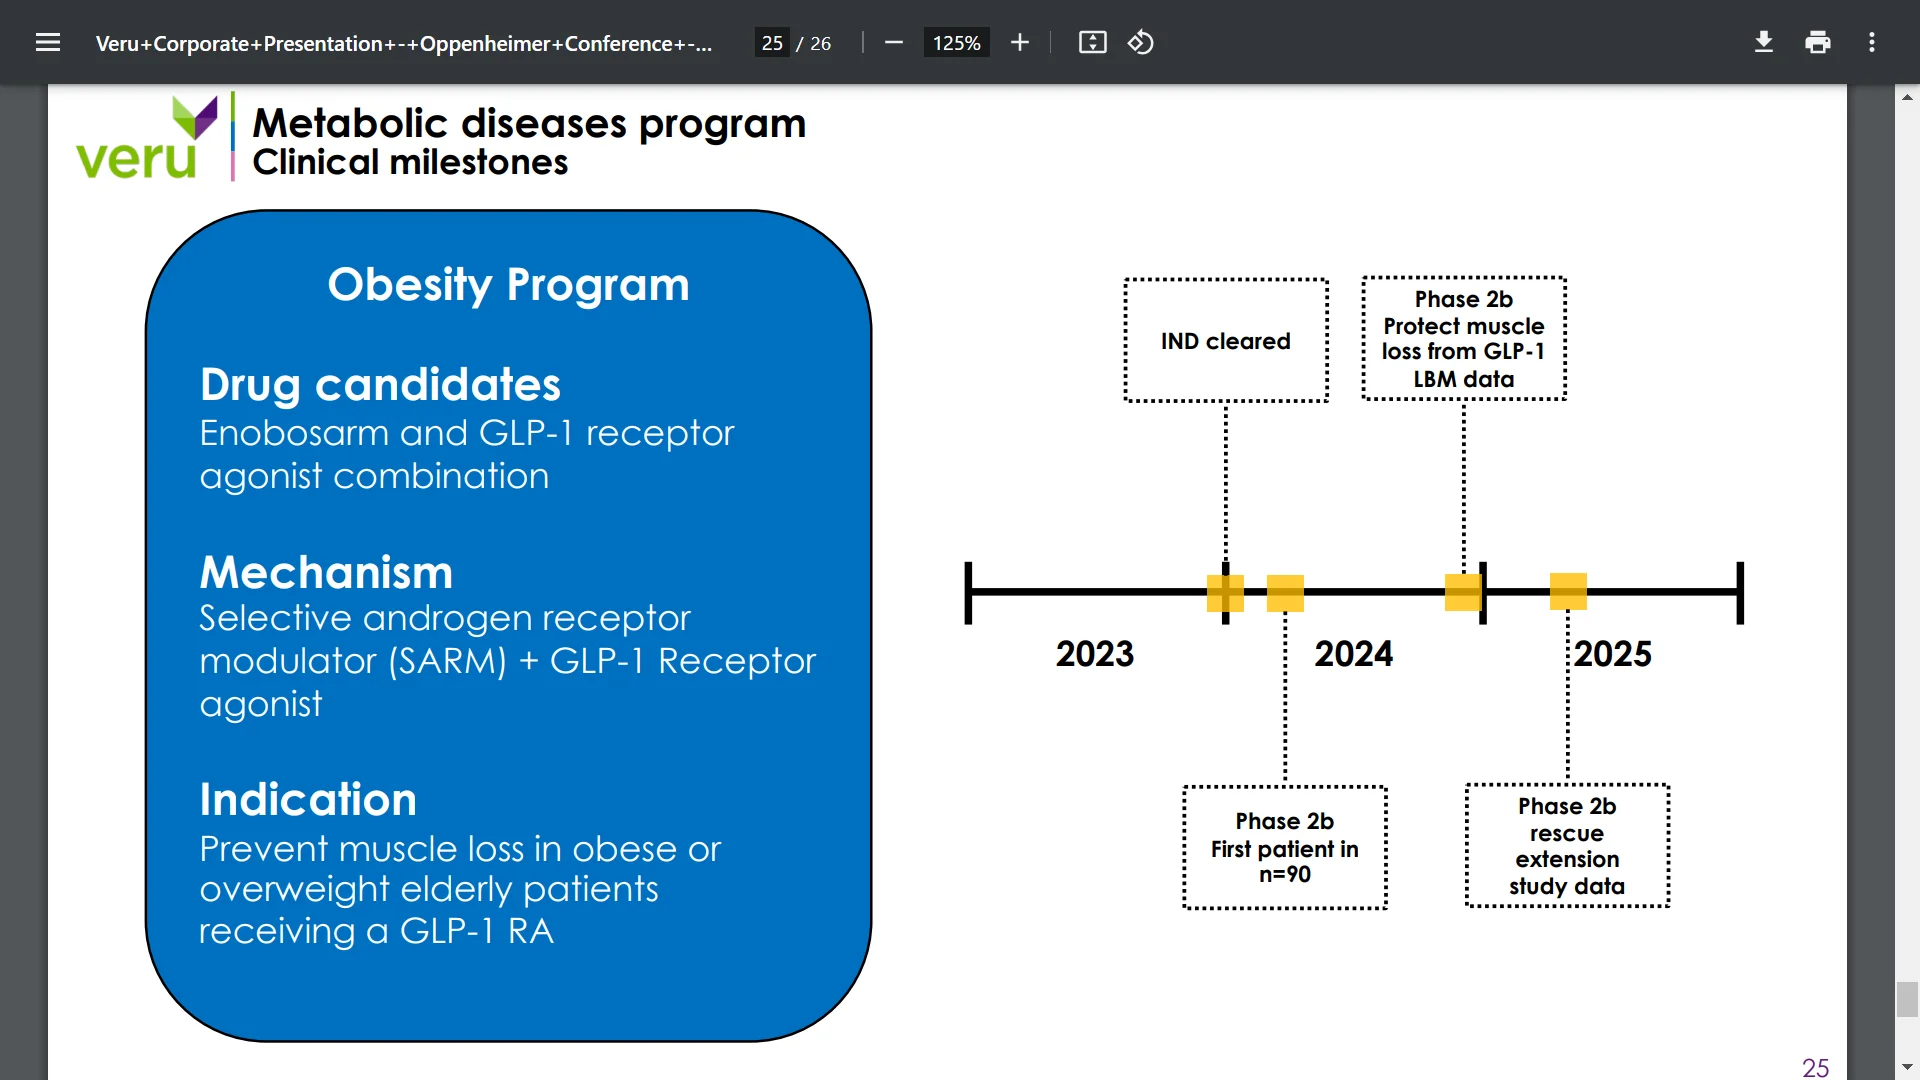Click the 2024 timeline label
1920x1080 pixels.
(1353, 654)
